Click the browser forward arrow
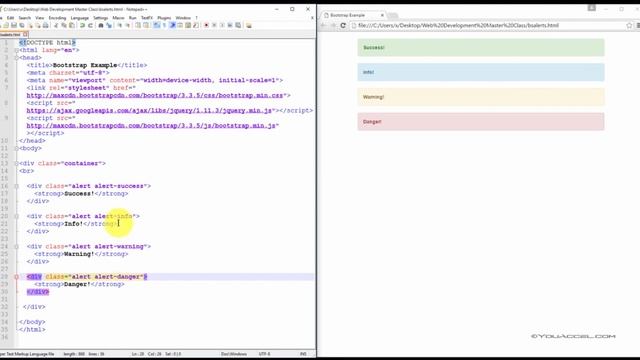Viewport: 640px width, 360px height. 333,25
